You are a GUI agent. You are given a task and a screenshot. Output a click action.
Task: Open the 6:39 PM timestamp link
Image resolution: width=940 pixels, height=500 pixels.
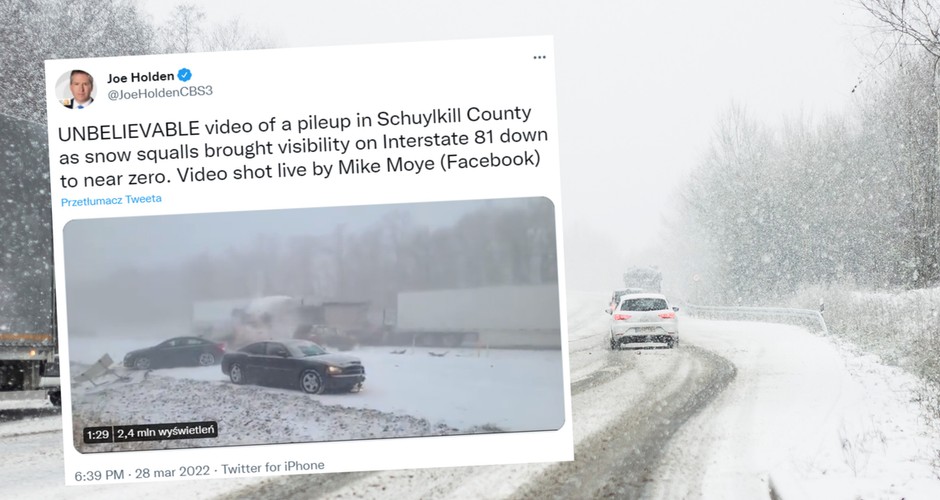tap(99, 475)
